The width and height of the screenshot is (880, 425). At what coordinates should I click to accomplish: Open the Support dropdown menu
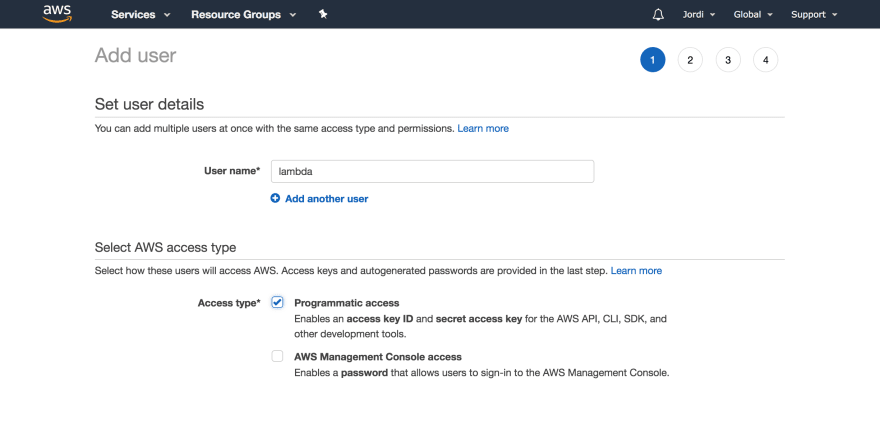[814, 15]
